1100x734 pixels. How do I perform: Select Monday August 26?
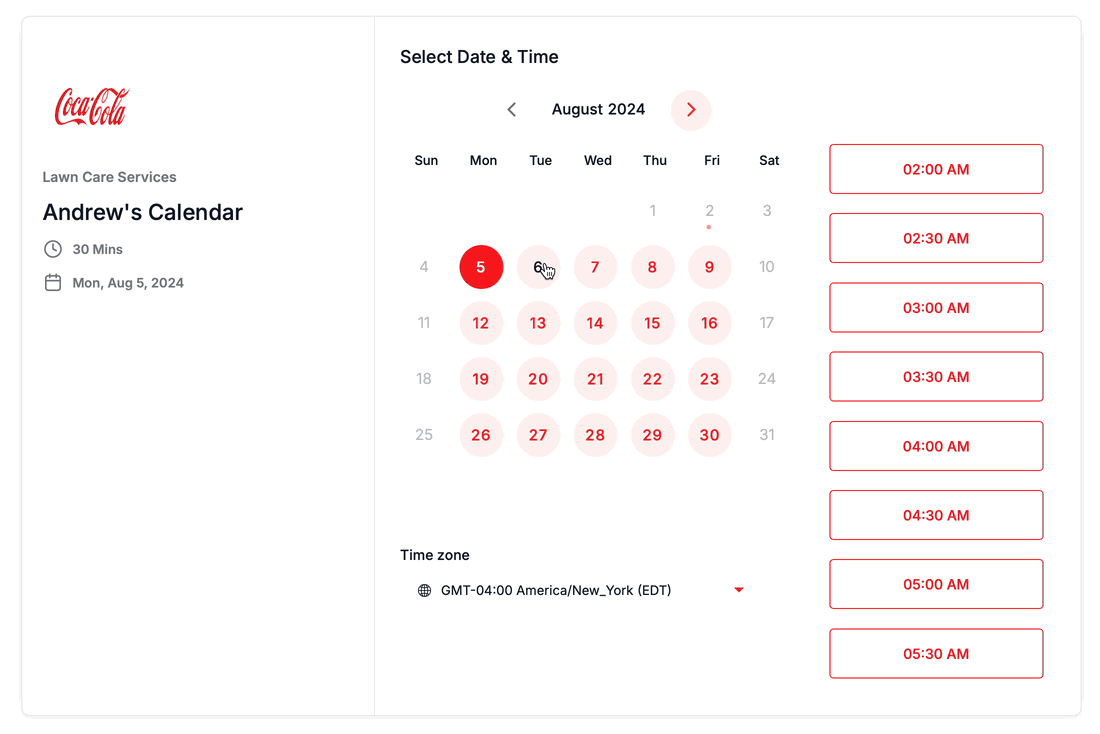coord(481,435)
